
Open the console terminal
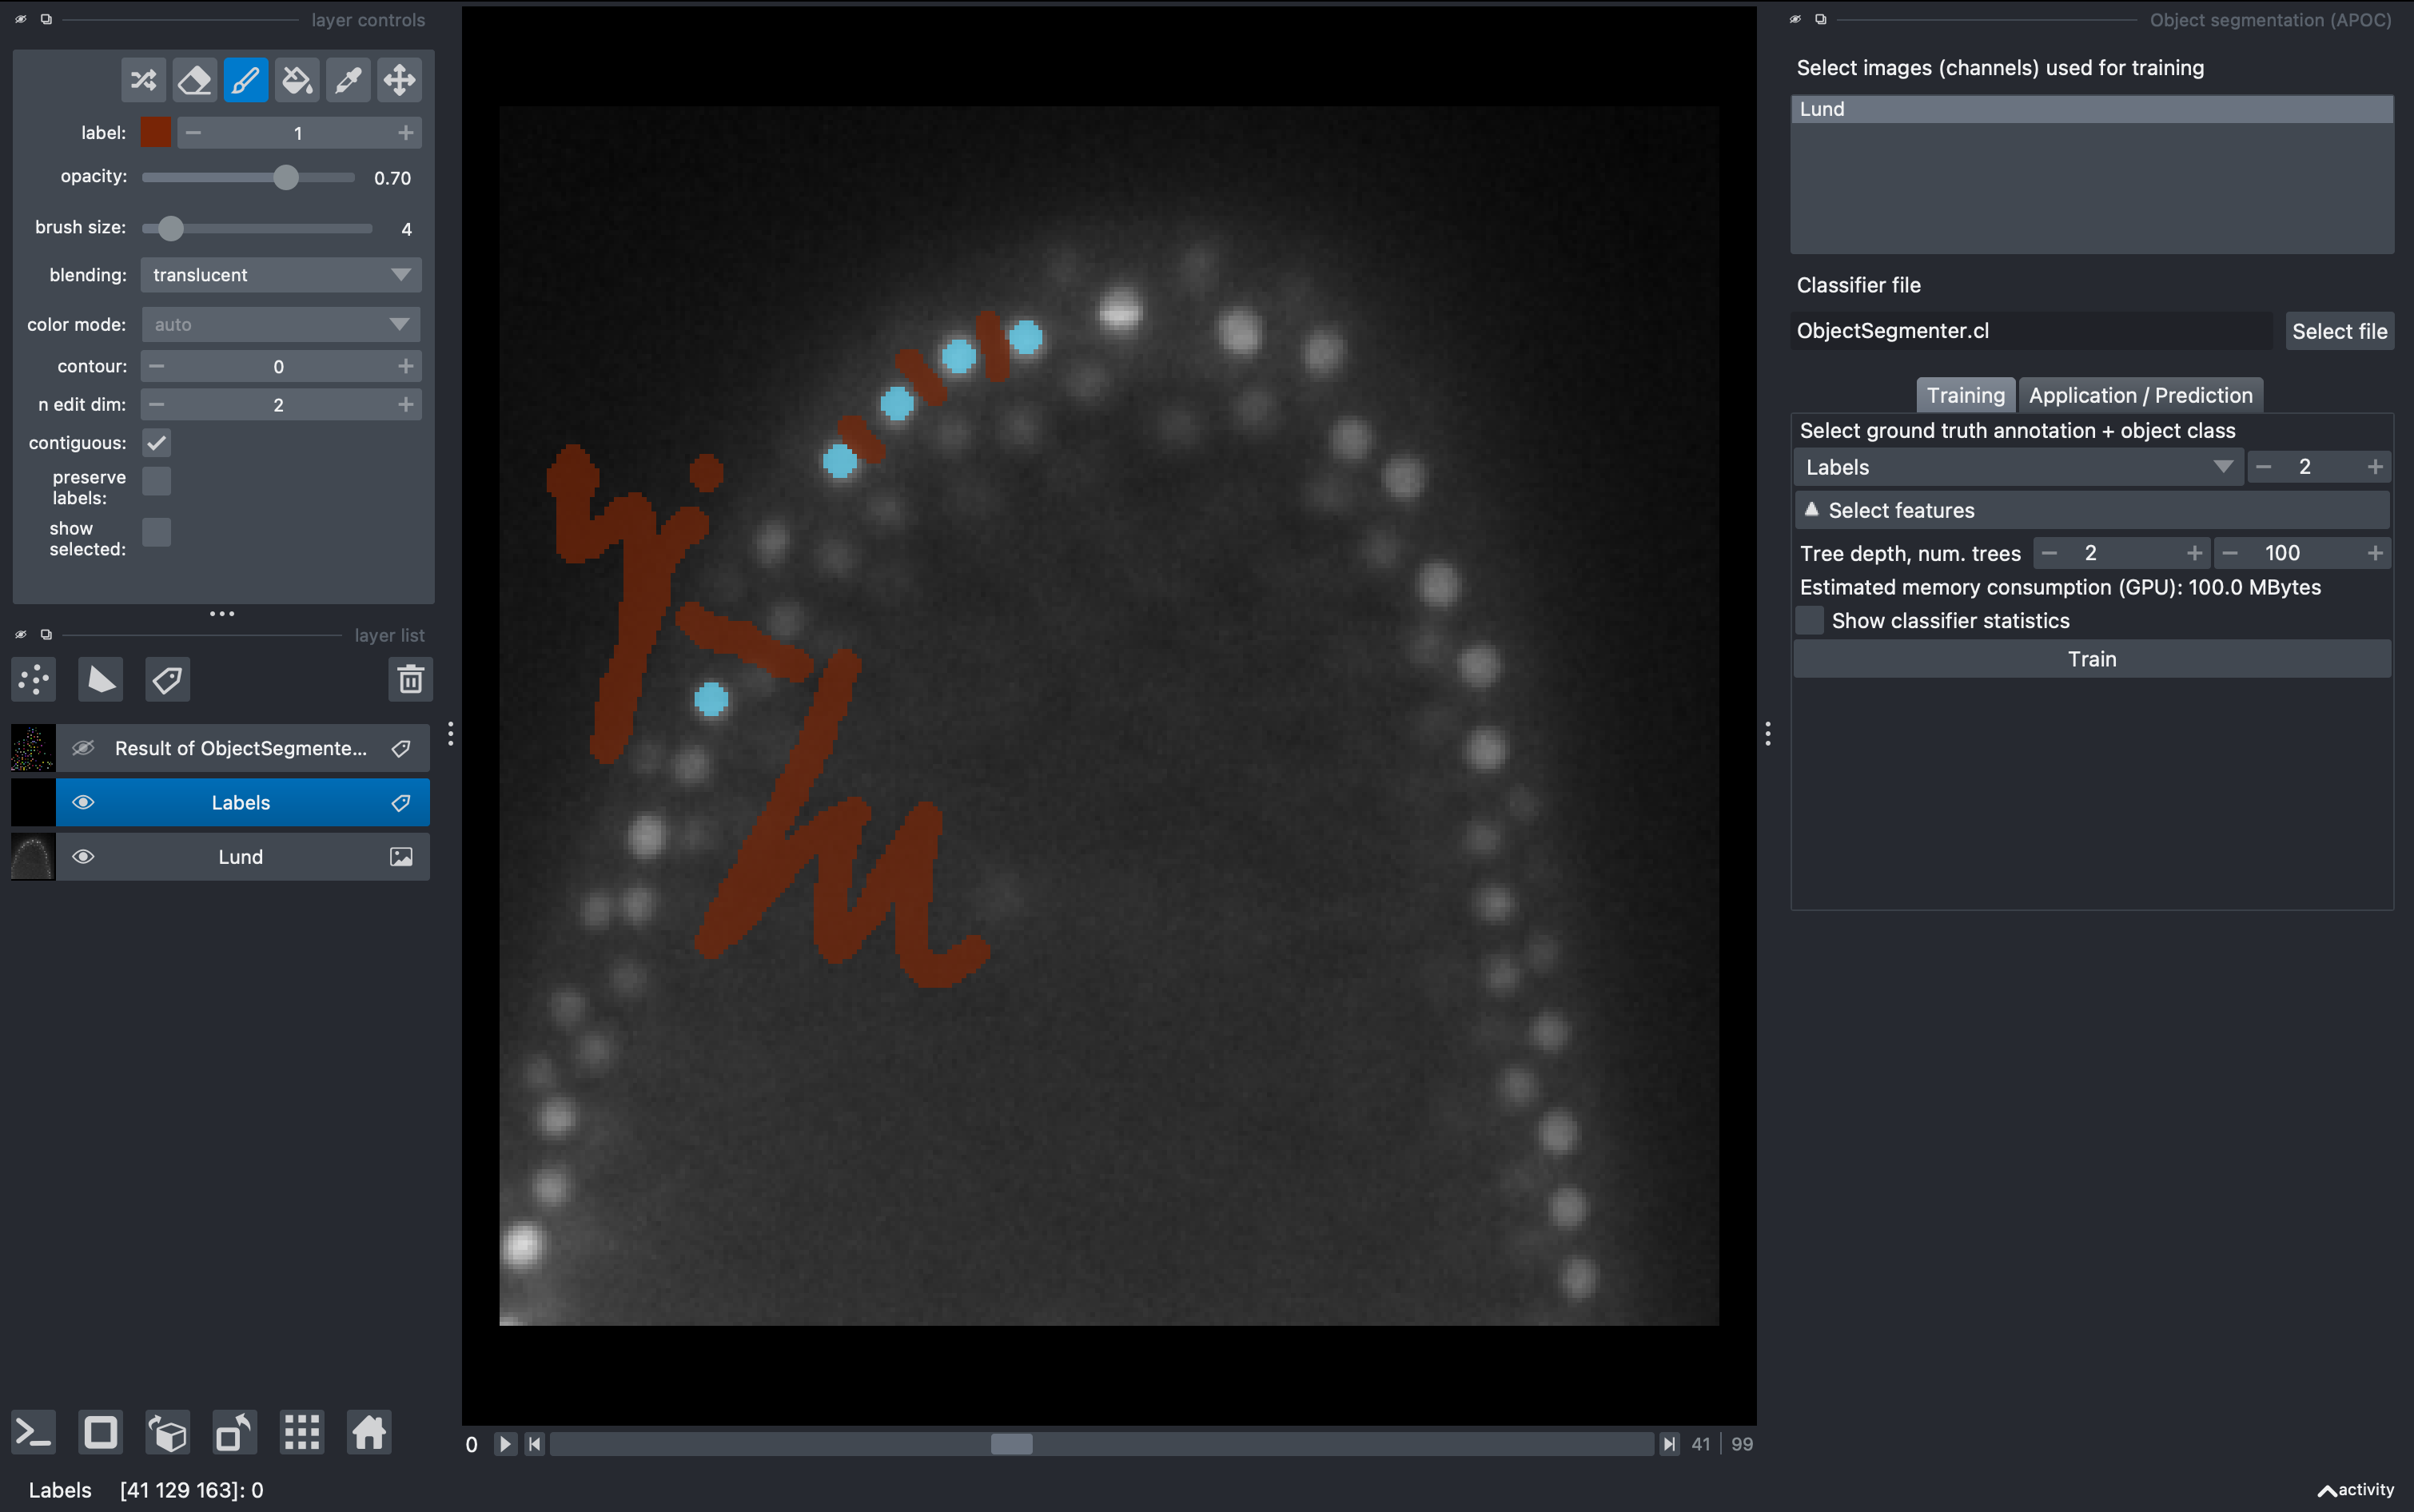pyautogui.click(x=32, y=1433)
